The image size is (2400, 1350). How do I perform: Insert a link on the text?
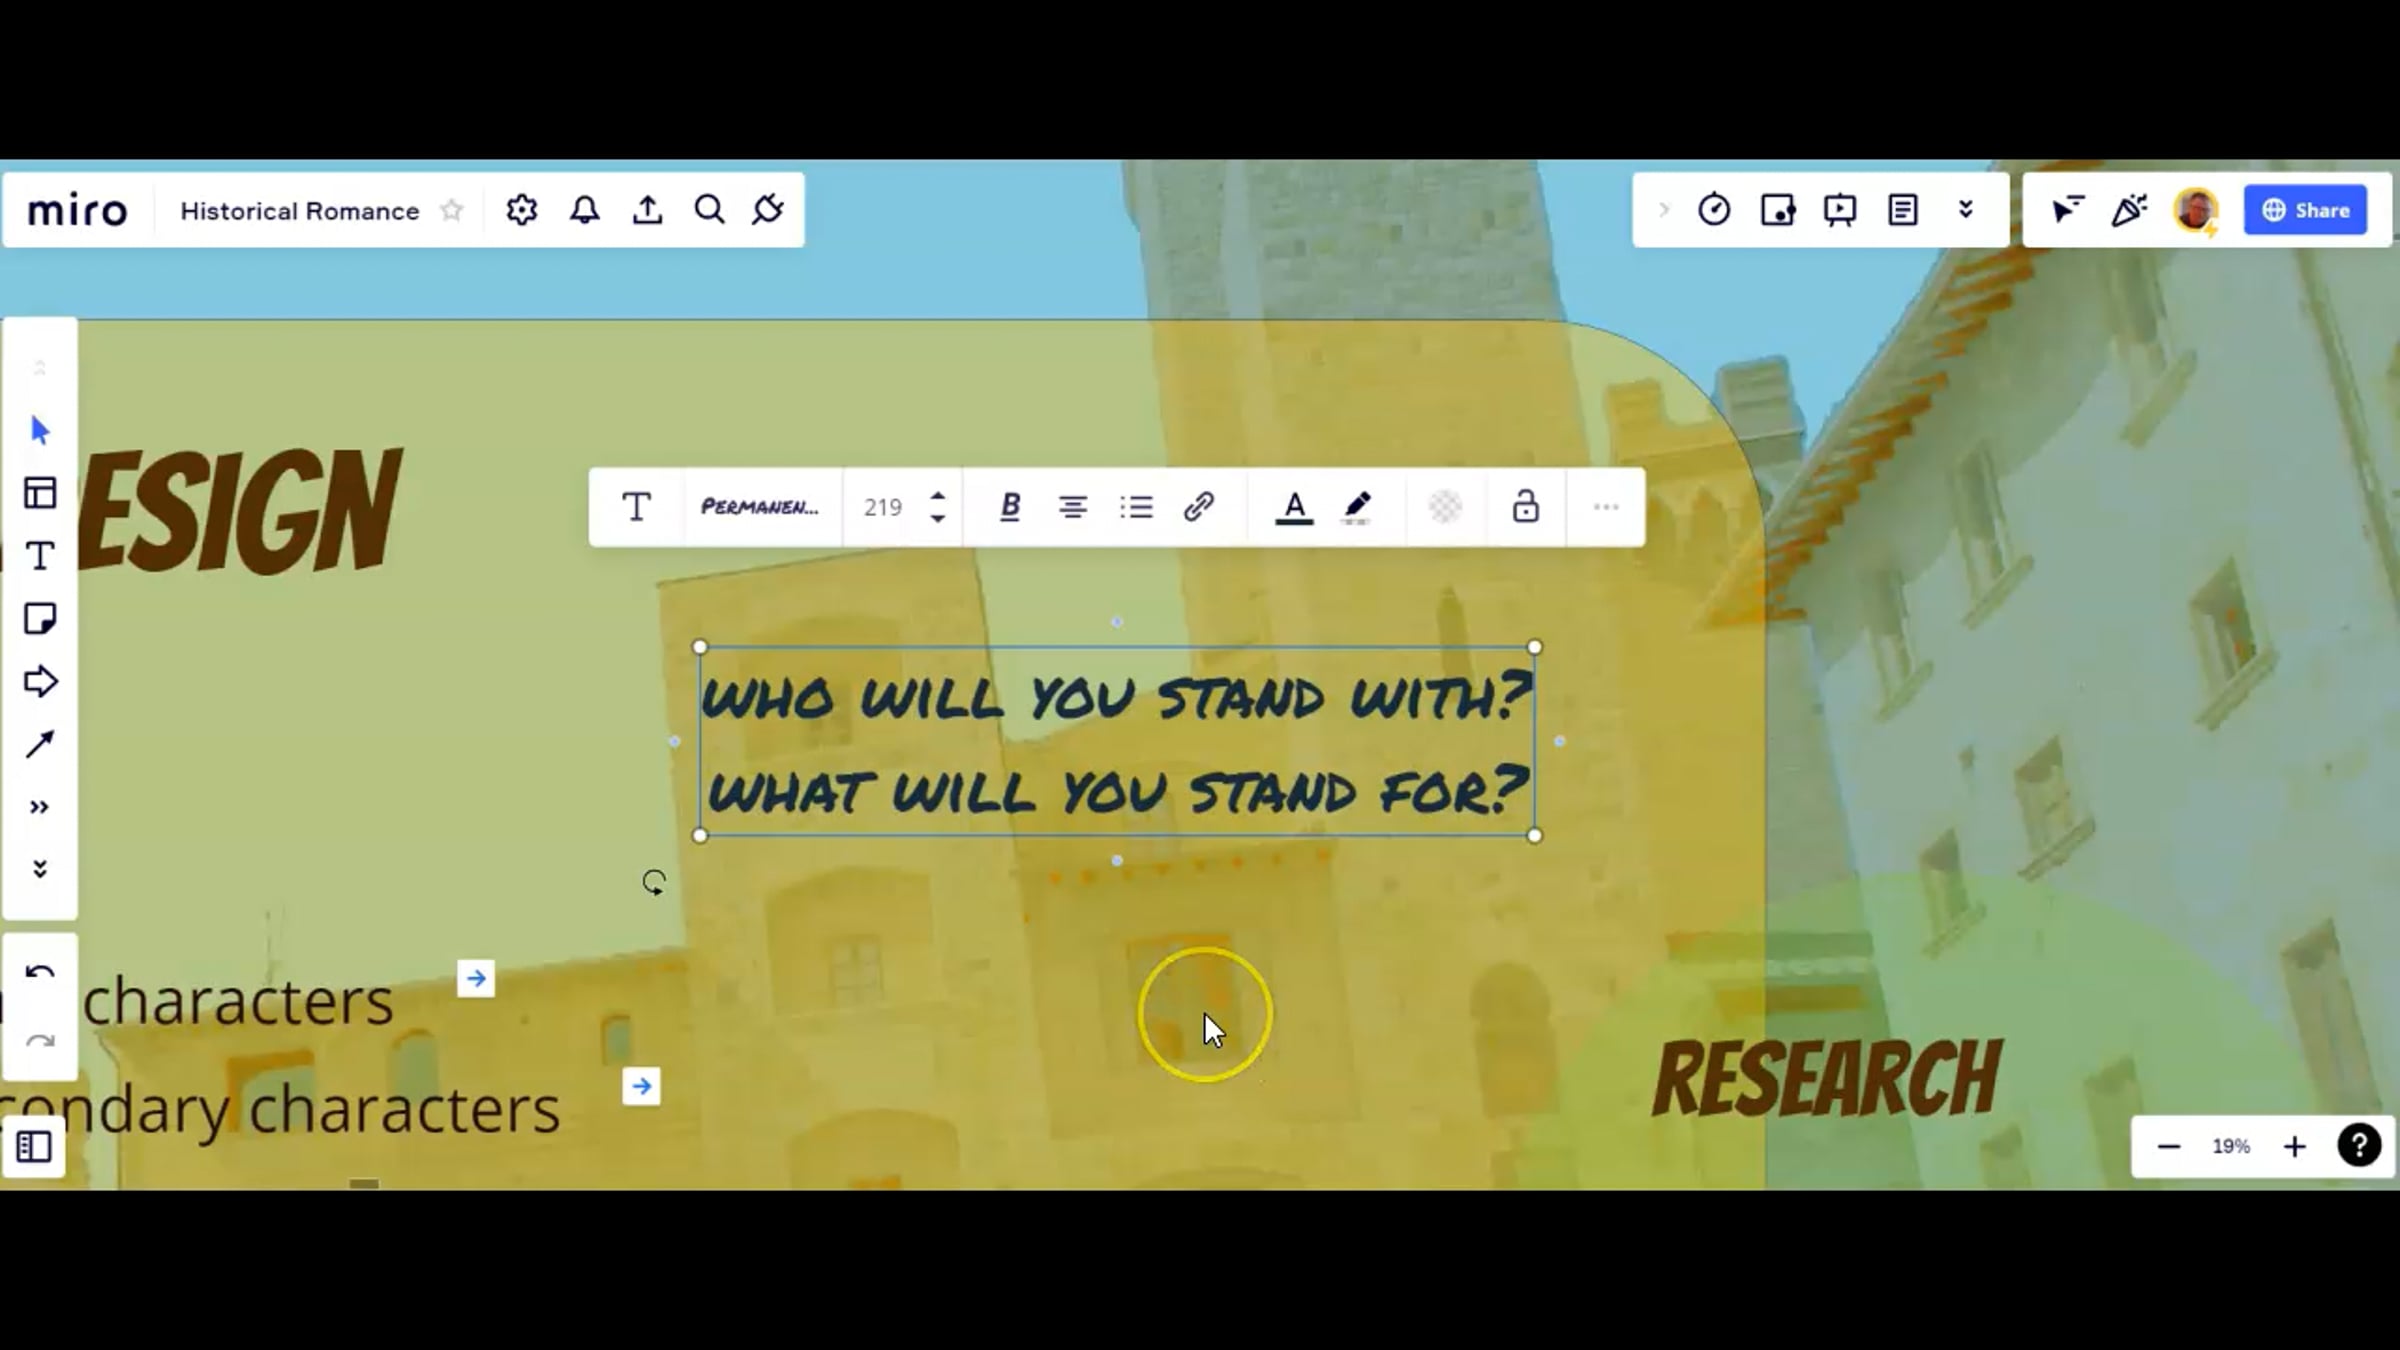pyautogui.click(x=1198, y=507)
